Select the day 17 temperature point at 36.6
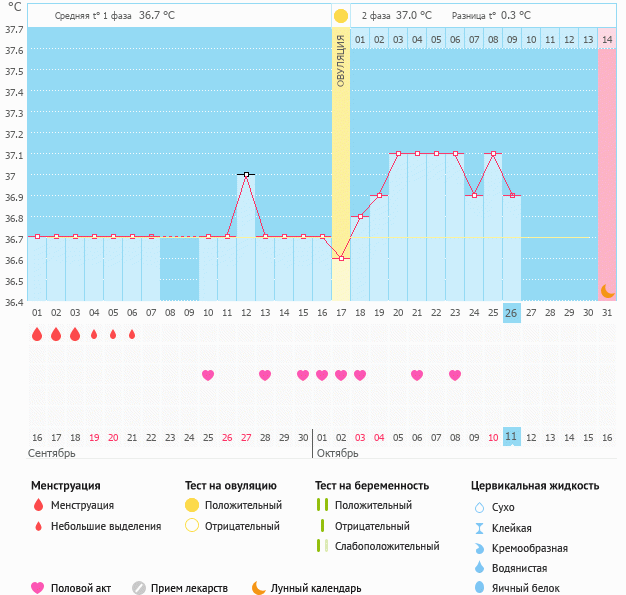This screenshot has width=626, height=595. (341, 258)
